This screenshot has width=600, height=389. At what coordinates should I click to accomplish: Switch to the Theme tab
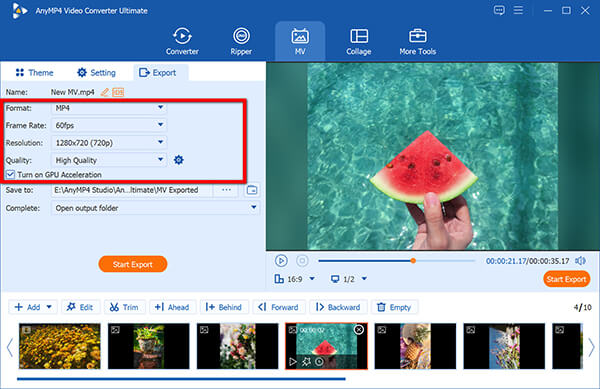point(34,73)
